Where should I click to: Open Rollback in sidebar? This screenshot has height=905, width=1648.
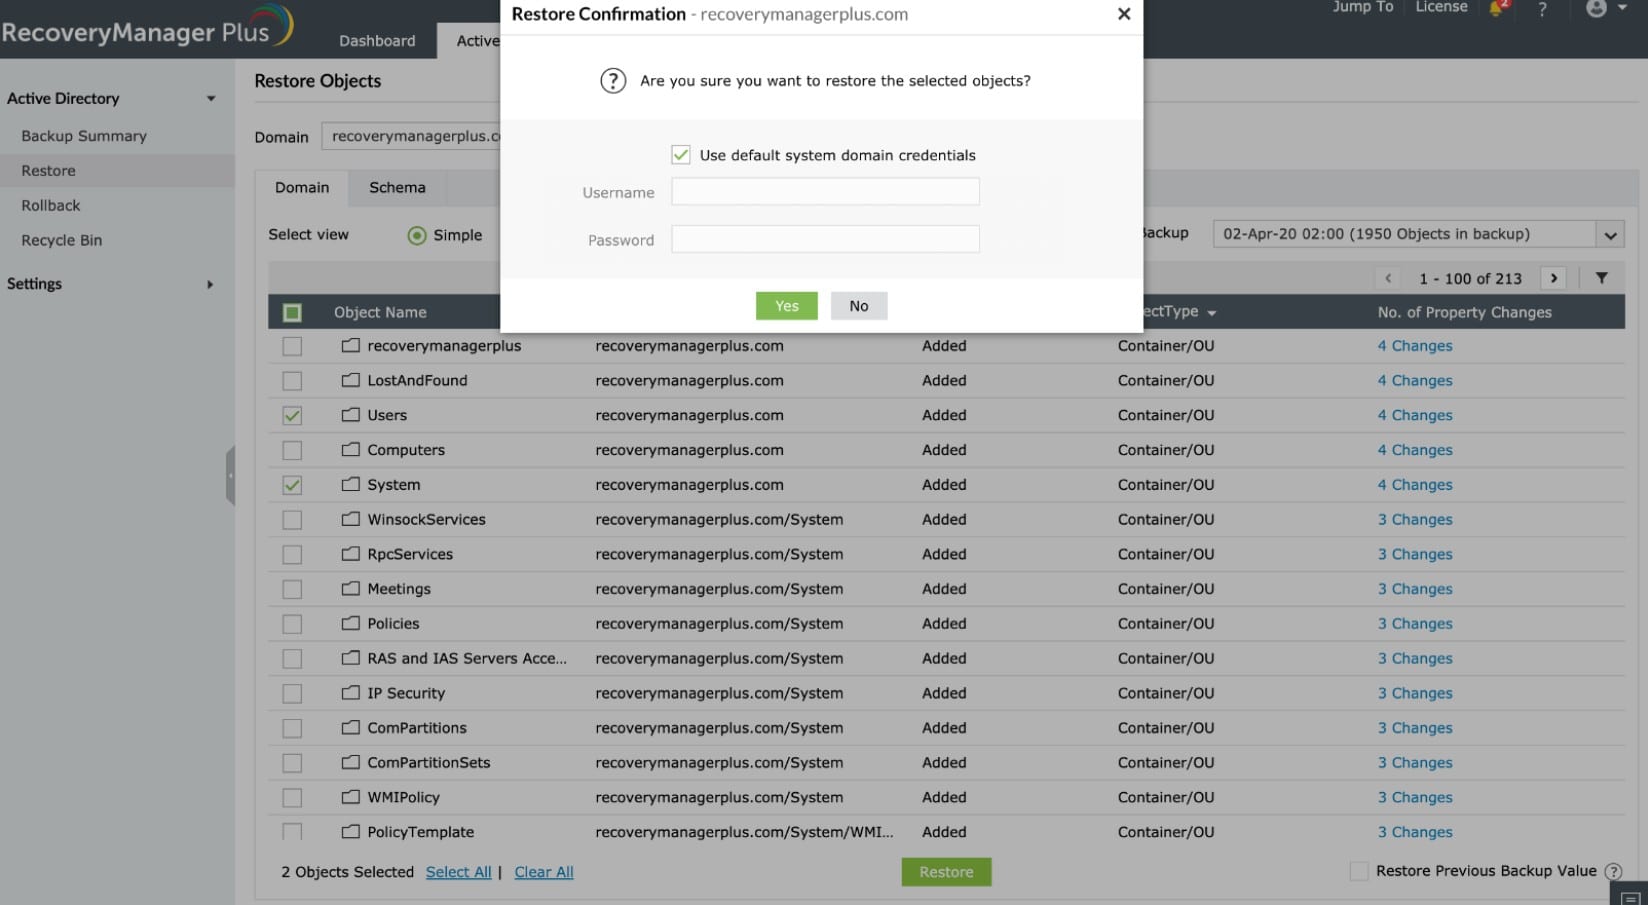pyautogui.click(x=51, y=205)
